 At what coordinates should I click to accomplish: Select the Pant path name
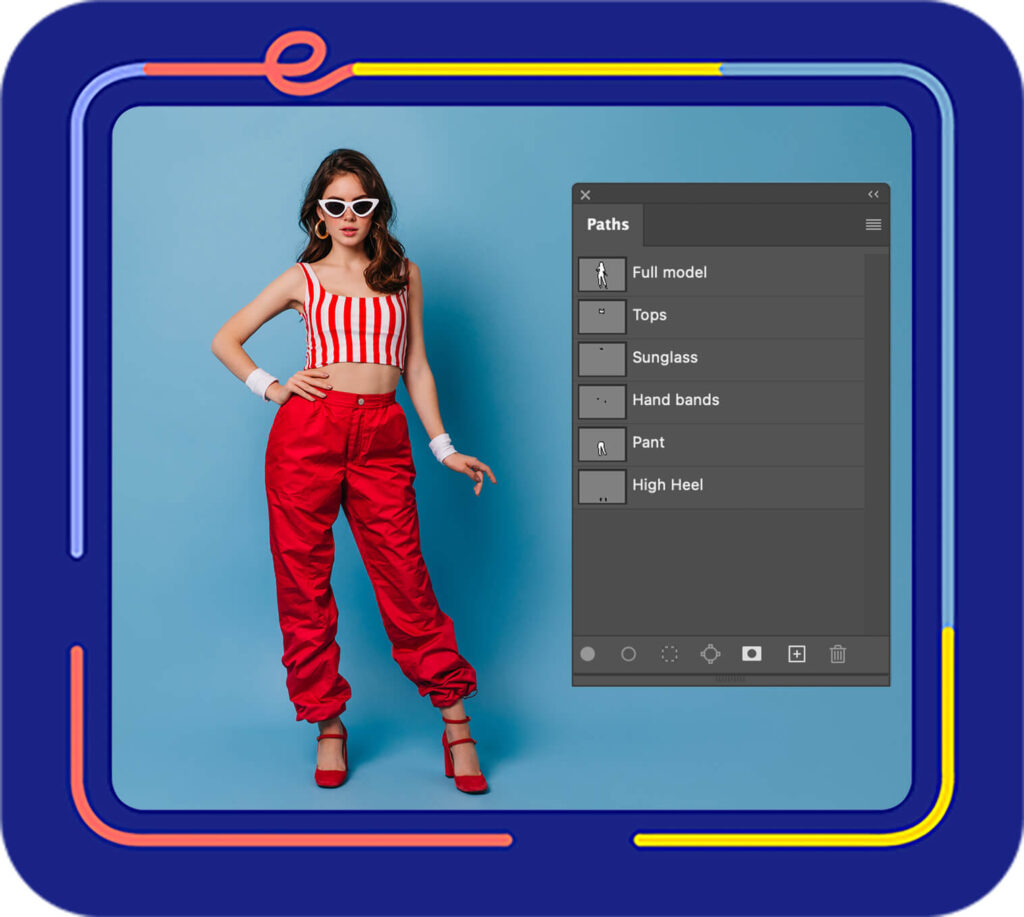coord(648,442)
